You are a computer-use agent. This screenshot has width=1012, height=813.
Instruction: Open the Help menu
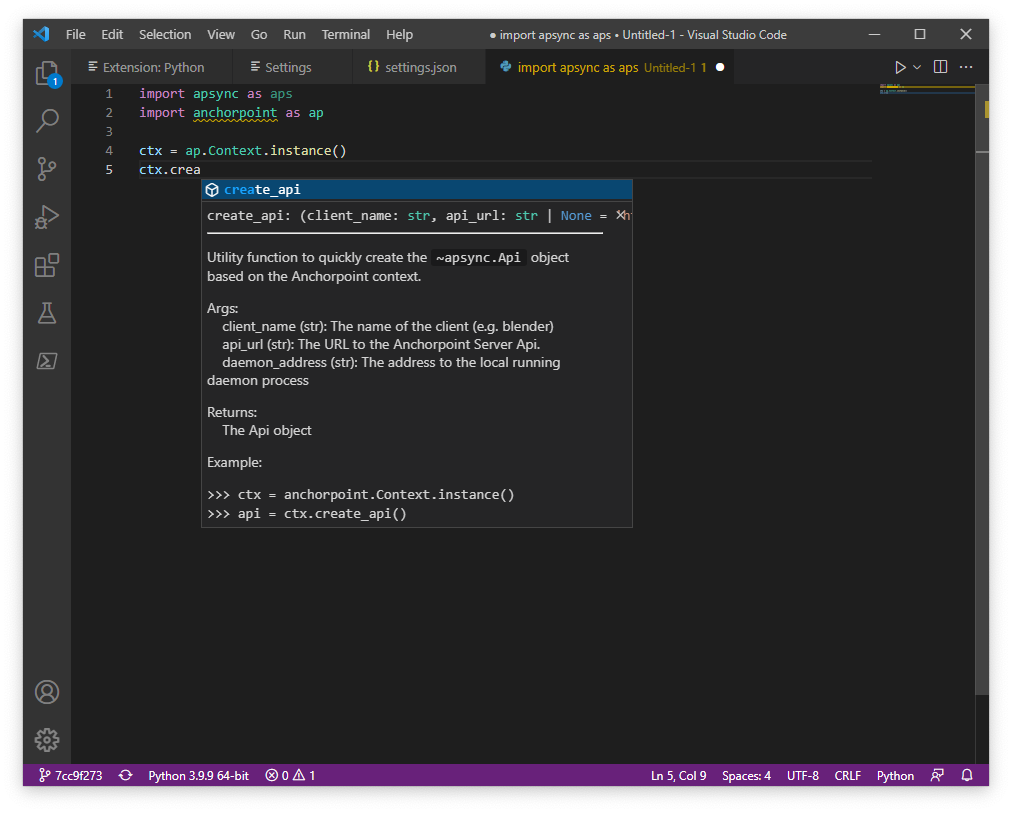tap(400, 34)
